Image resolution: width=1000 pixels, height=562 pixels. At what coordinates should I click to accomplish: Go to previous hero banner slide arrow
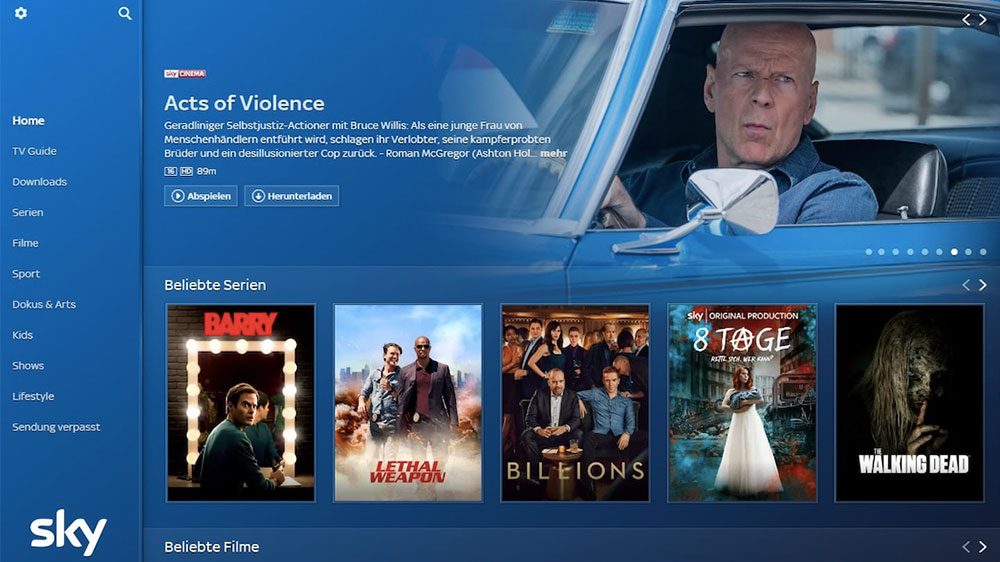[x=966, y=20]
